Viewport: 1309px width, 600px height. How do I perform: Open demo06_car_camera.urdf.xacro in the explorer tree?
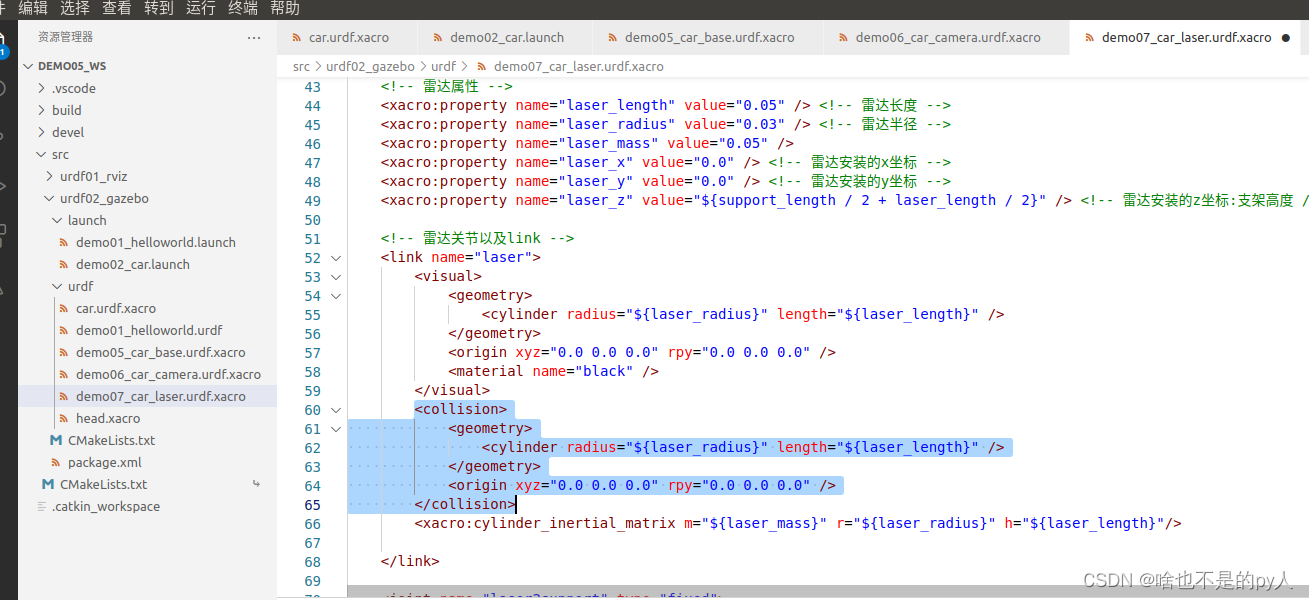pos(168,374)
